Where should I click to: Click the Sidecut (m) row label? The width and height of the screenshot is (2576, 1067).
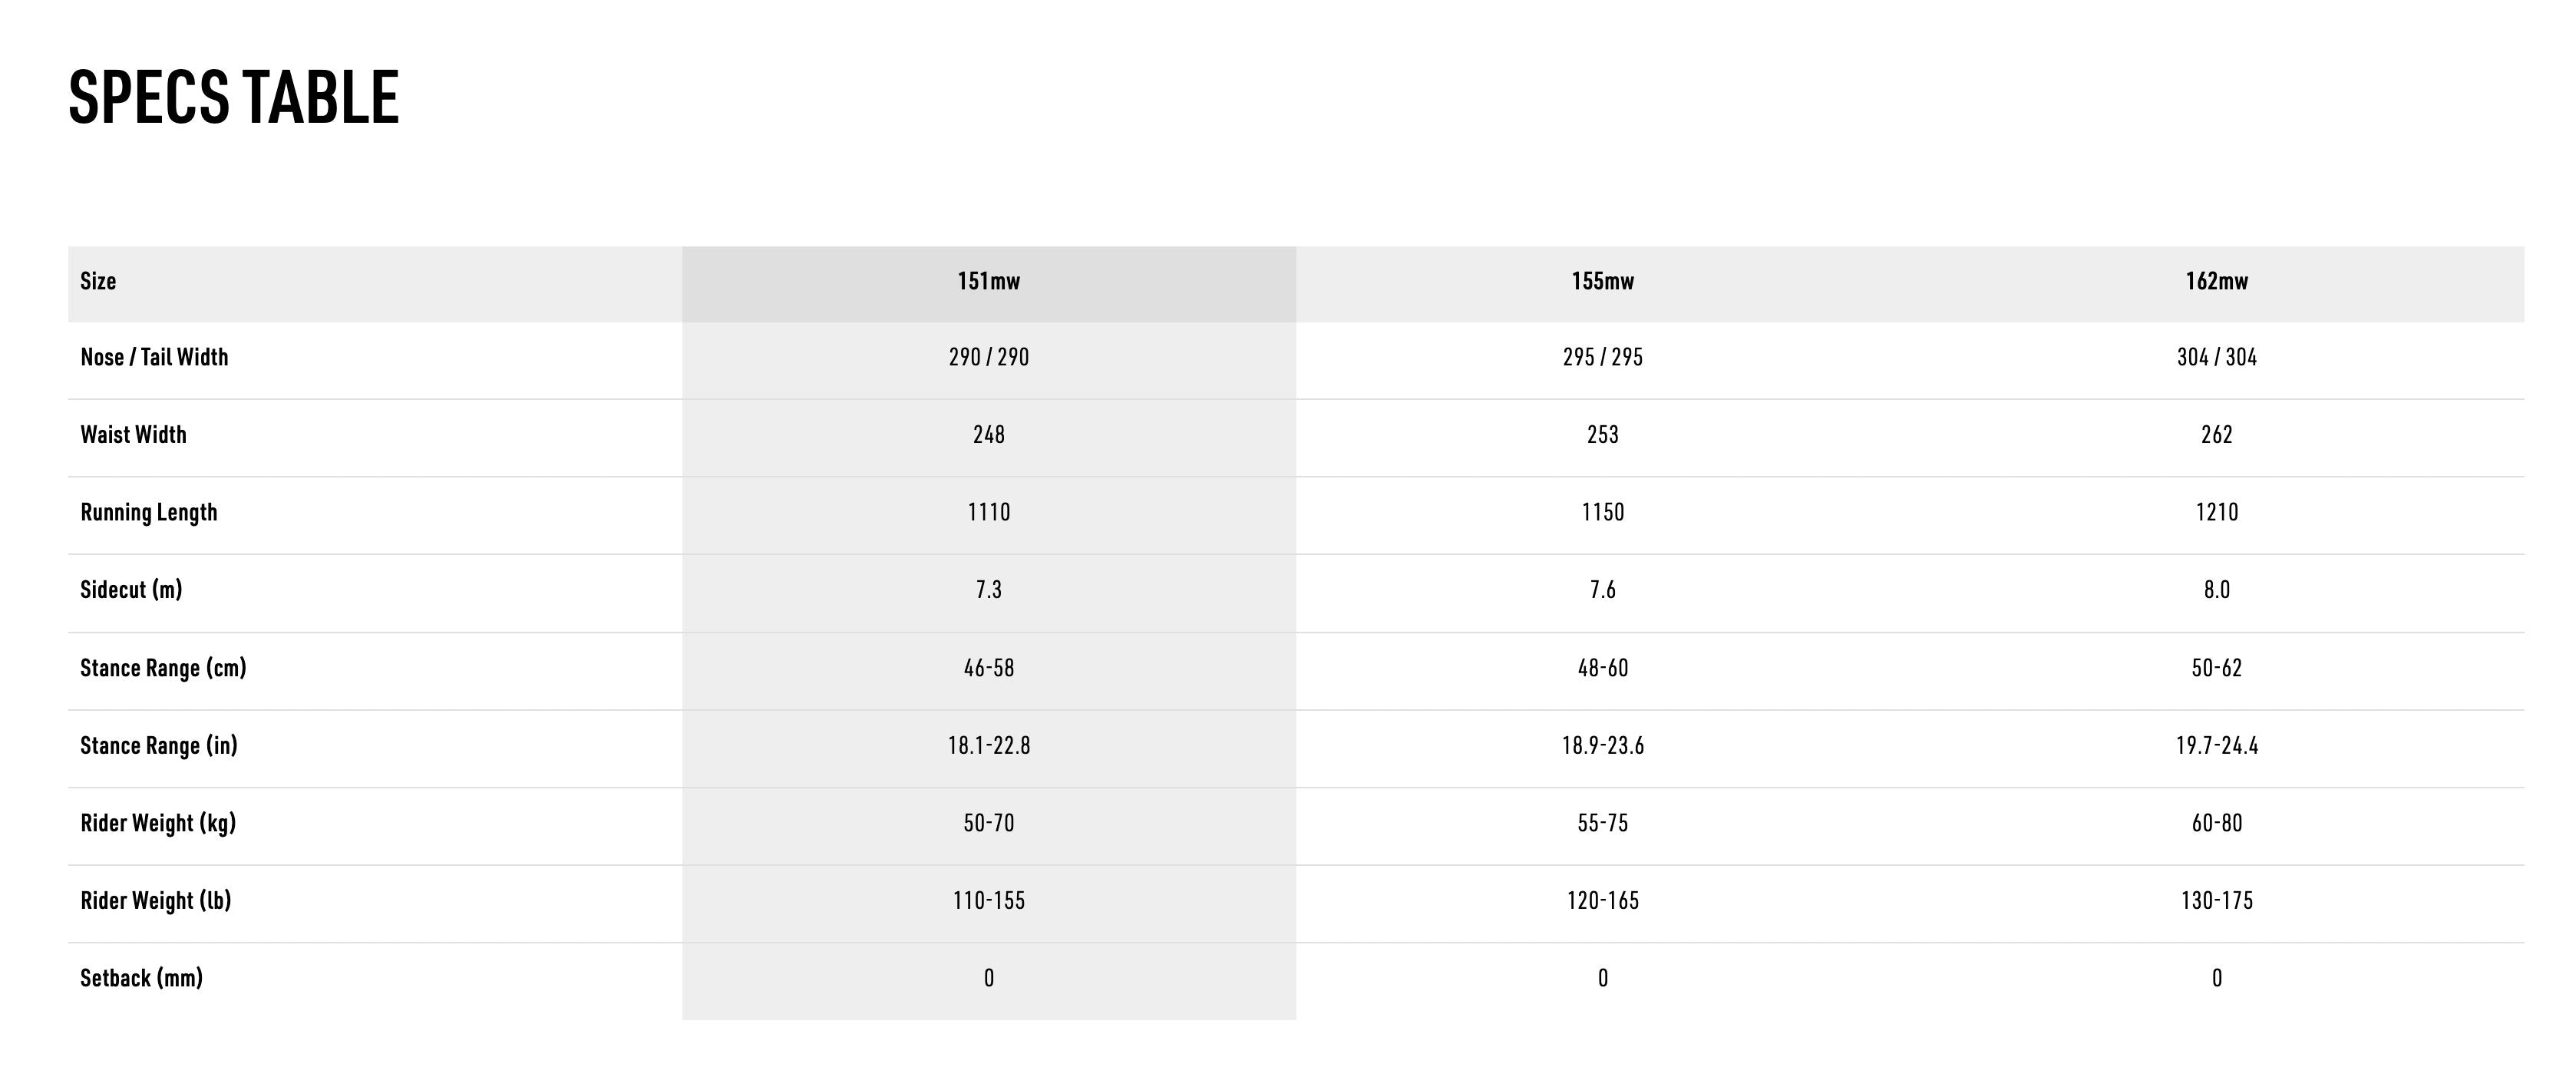131,590
